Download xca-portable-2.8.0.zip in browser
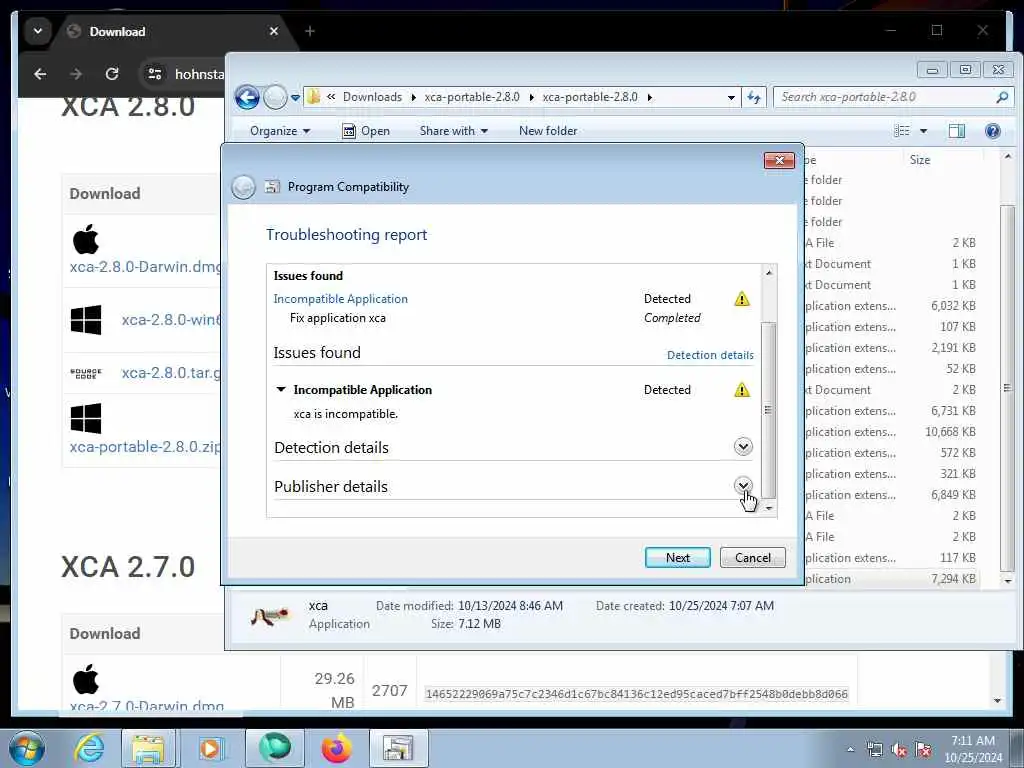The image size is (1024, 768). click(146, 447)
